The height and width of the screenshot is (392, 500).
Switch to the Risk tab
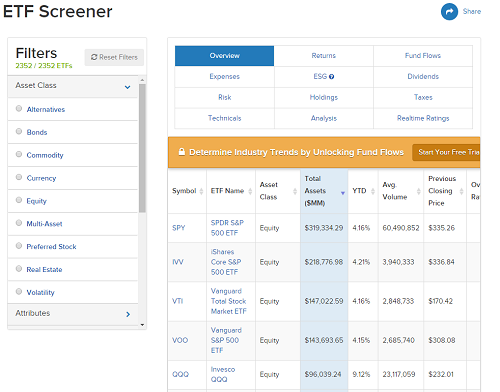(x=224, y=97)
